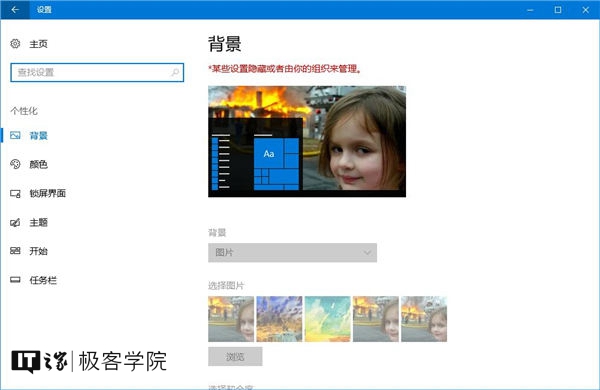Open the 主题 themes brush icon
This screenshot has height=390, width=600.
[x=15, y=222]
